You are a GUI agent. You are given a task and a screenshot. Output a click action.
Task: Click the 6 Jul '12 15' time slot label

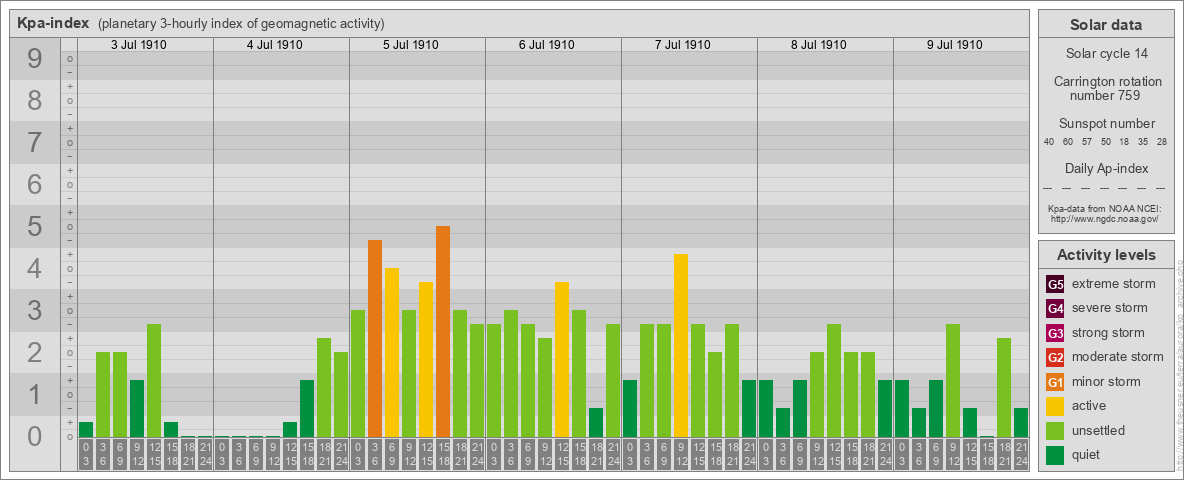point(562,454)
